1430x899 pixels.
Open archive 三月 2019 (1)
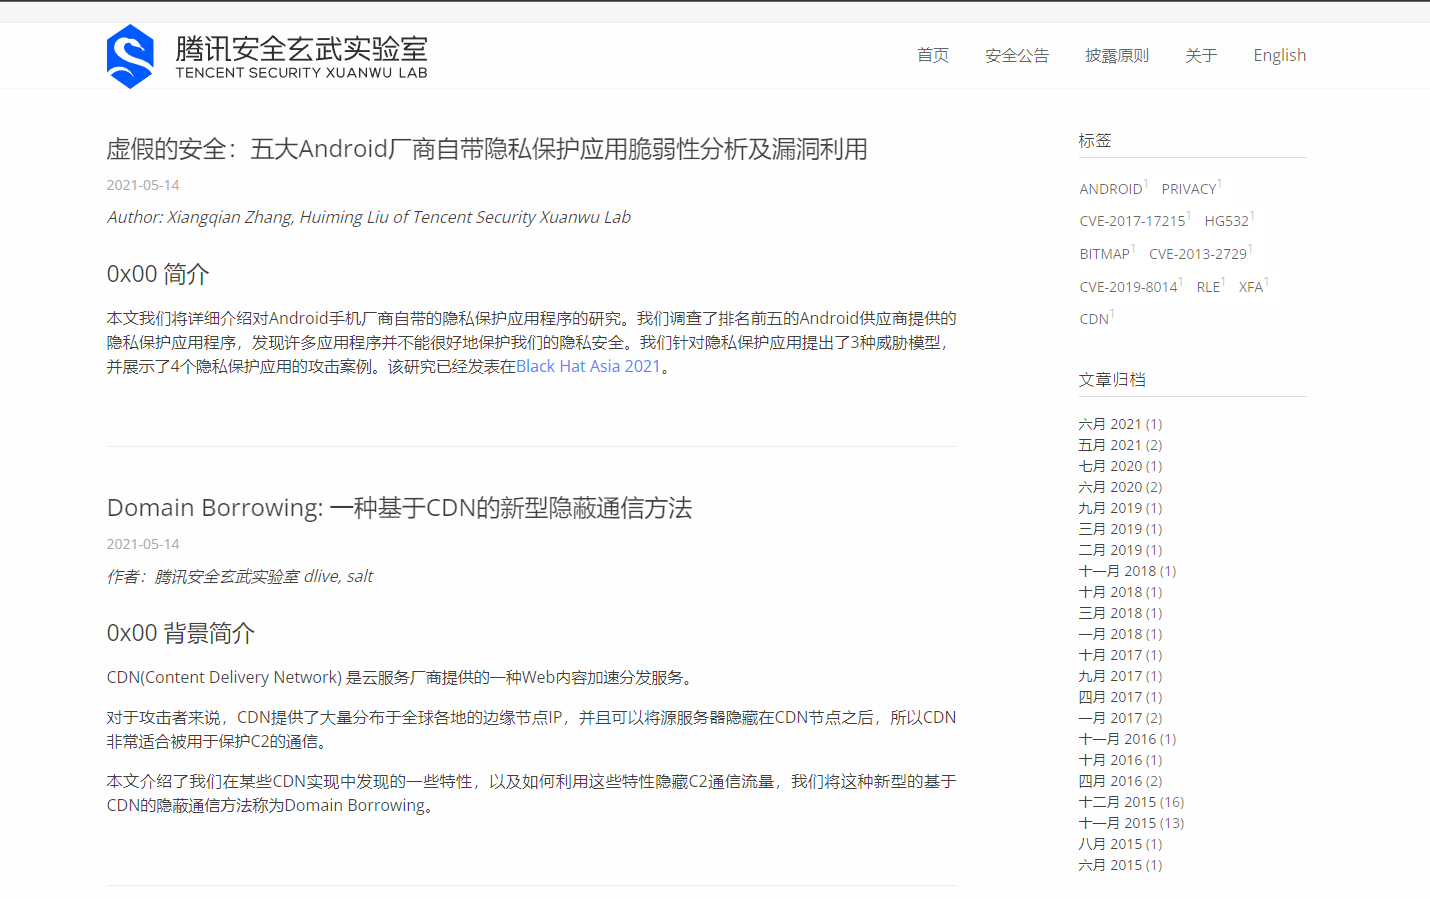pos(1120,529)
